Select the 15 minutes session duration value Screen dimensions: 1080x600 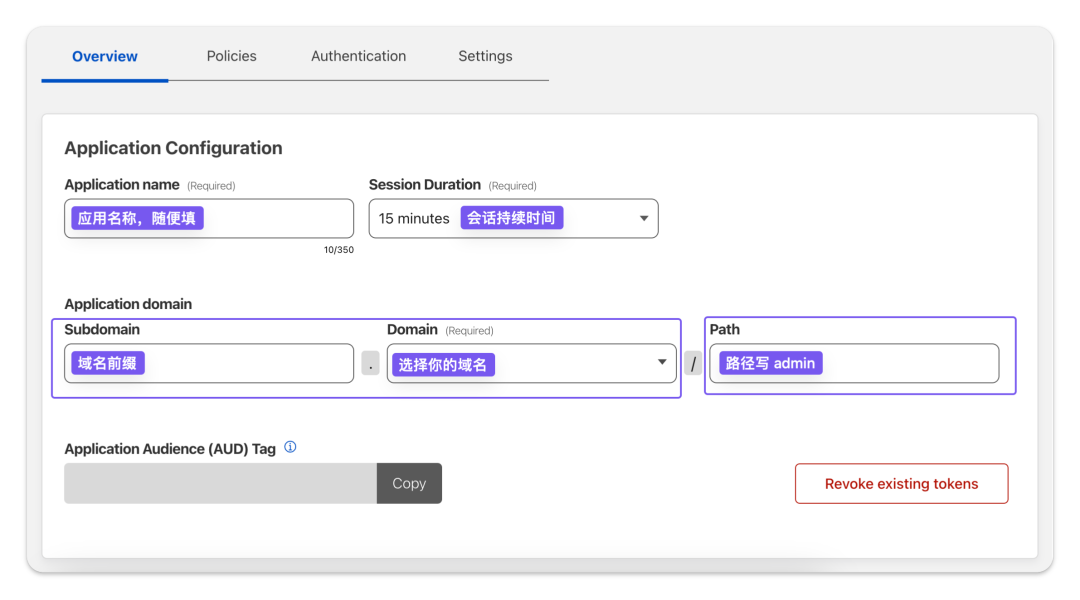pyautogui.click(x=414, y=218)
